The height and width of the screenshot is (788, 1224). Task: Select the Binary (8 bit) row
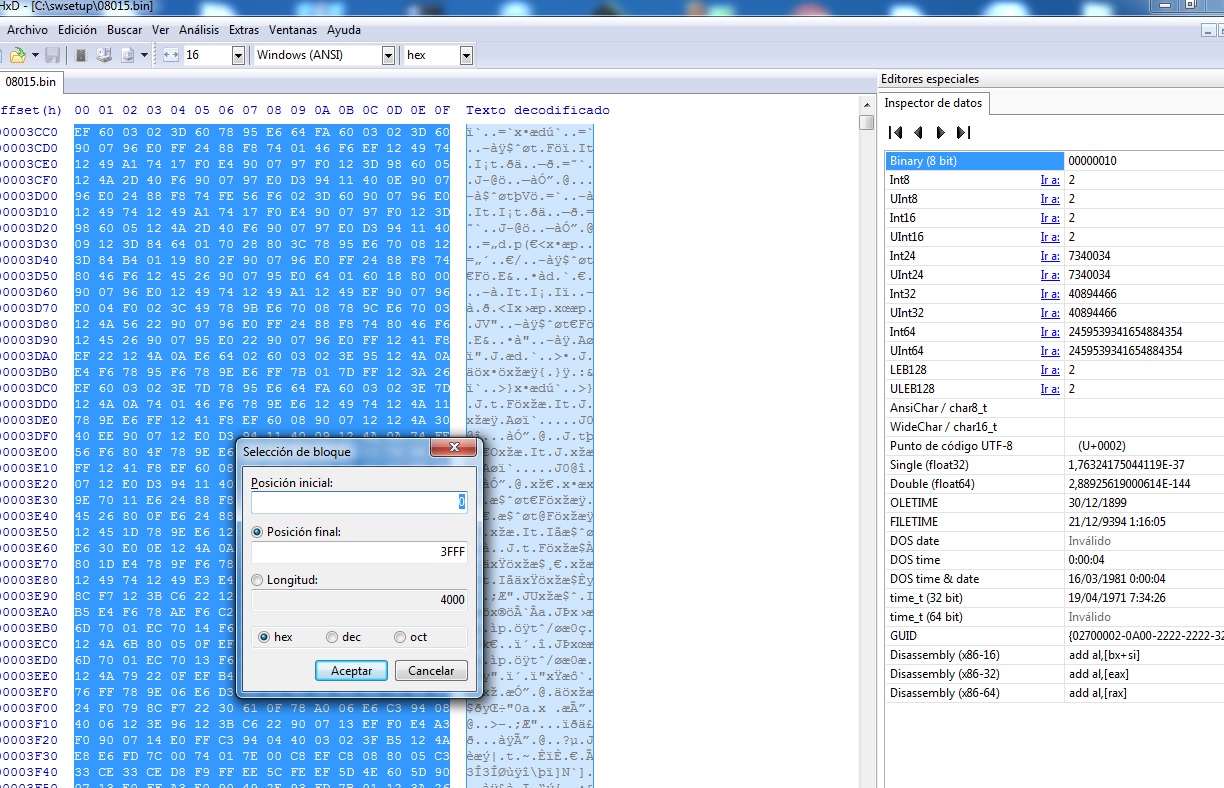1055,161
